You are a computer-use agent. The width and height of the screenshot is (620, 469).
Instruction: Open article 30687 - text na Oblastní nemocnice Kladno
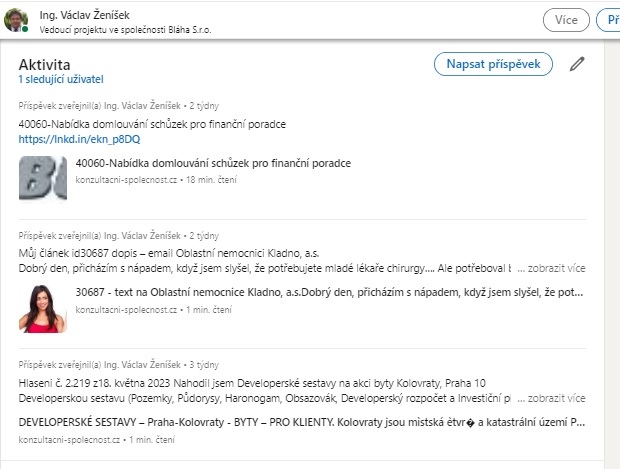tap(329, 293)
